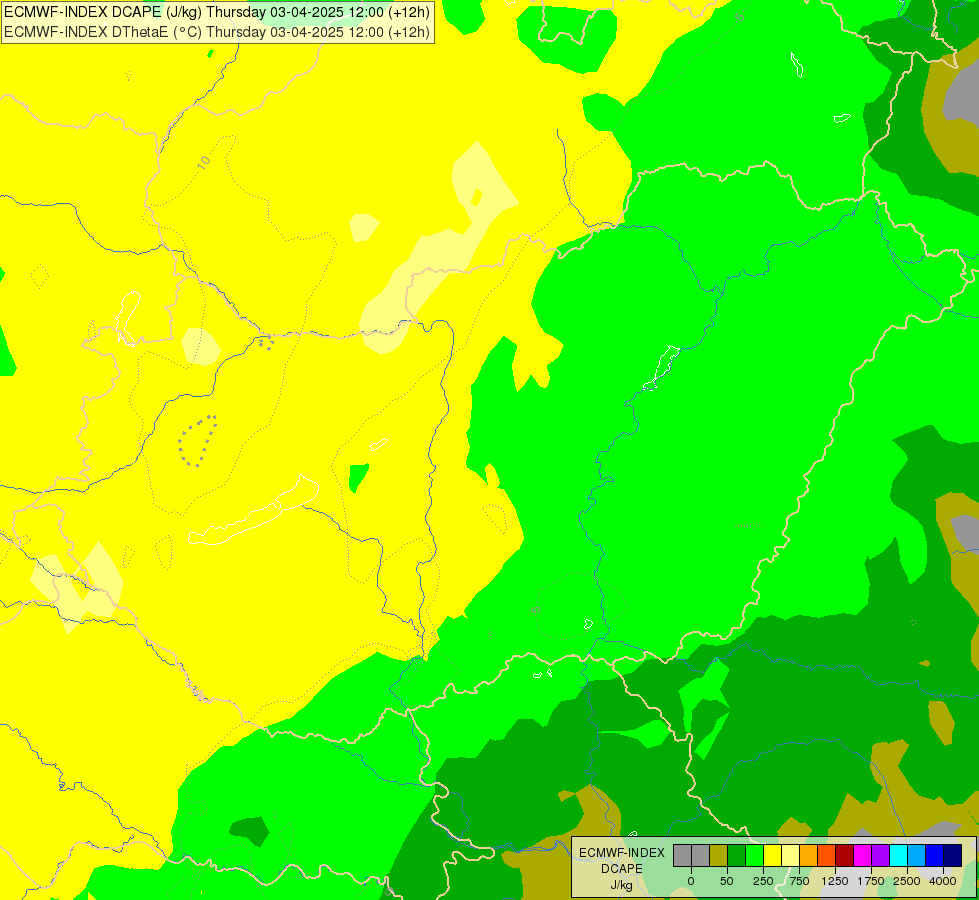Click the legend value 4000
979x900 pixels.
coord(943,881)
